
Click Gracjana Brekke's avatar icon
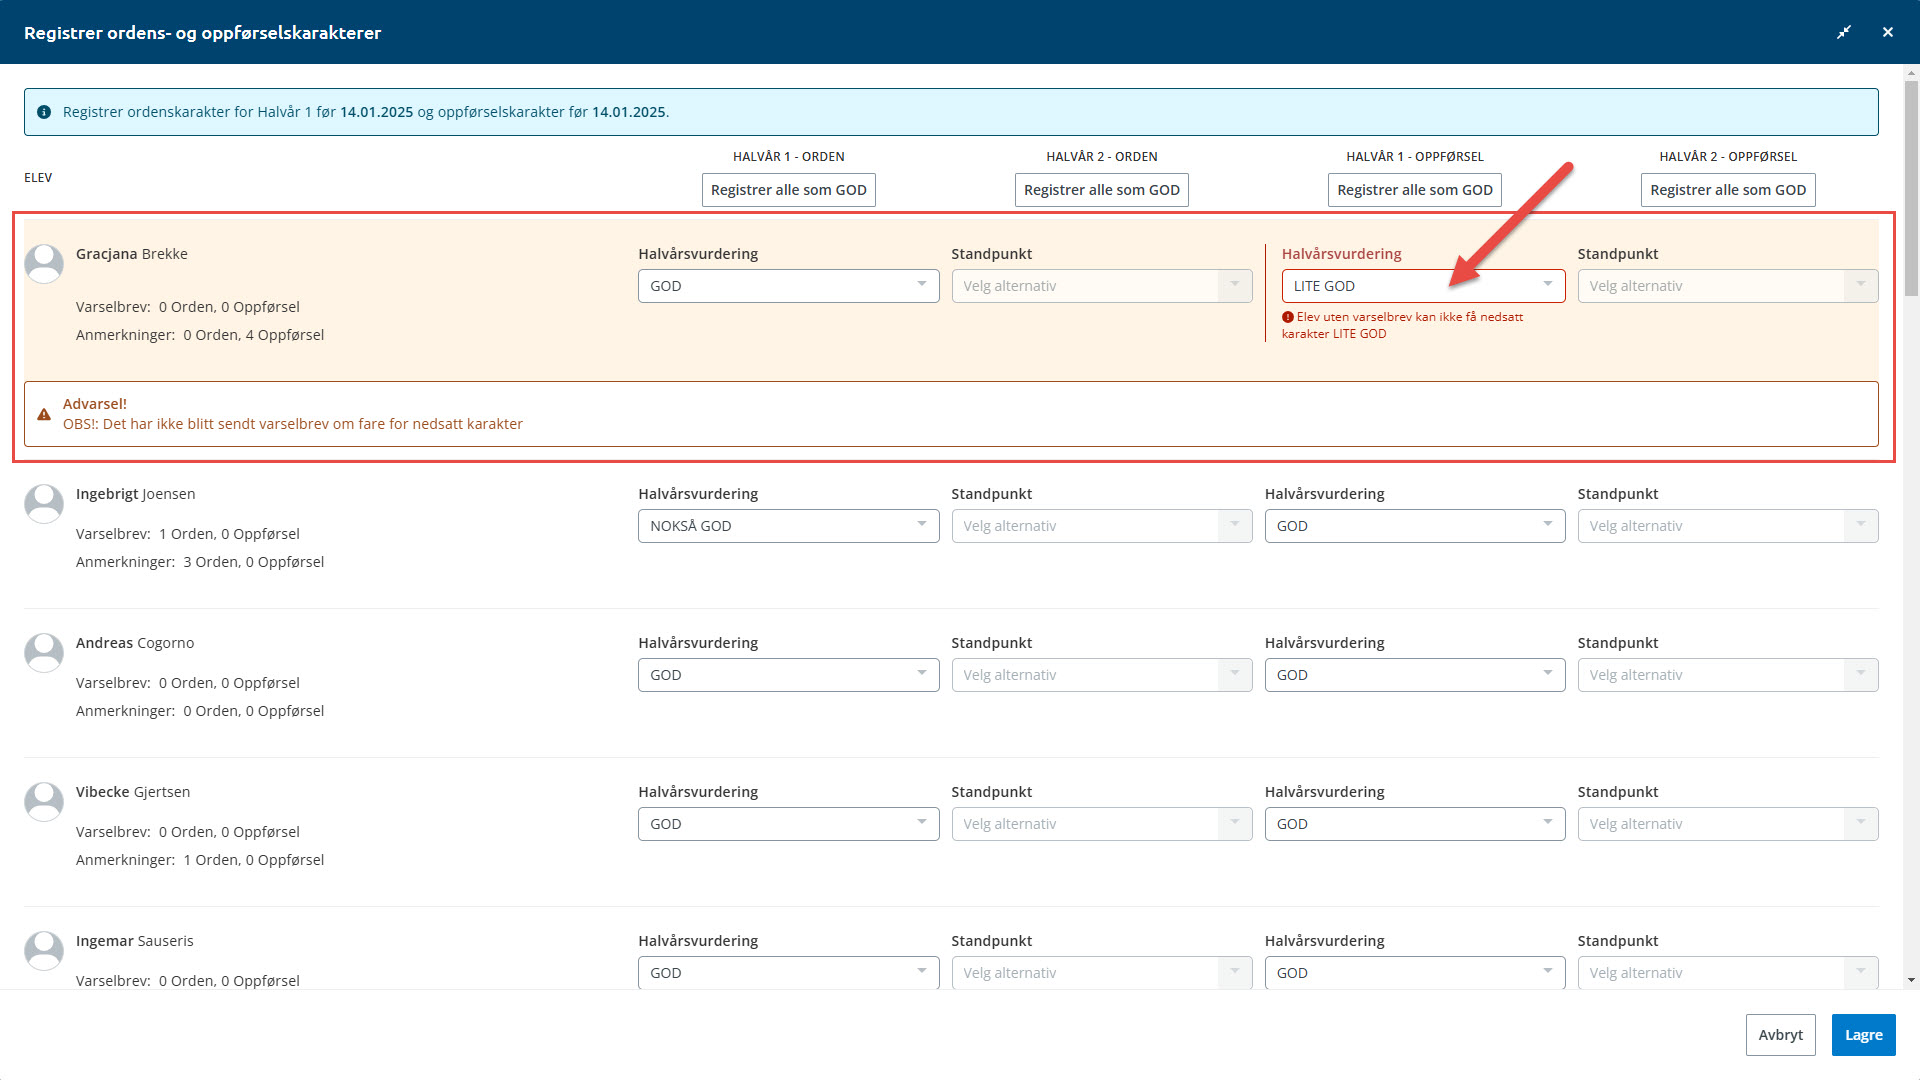[44, 264]
